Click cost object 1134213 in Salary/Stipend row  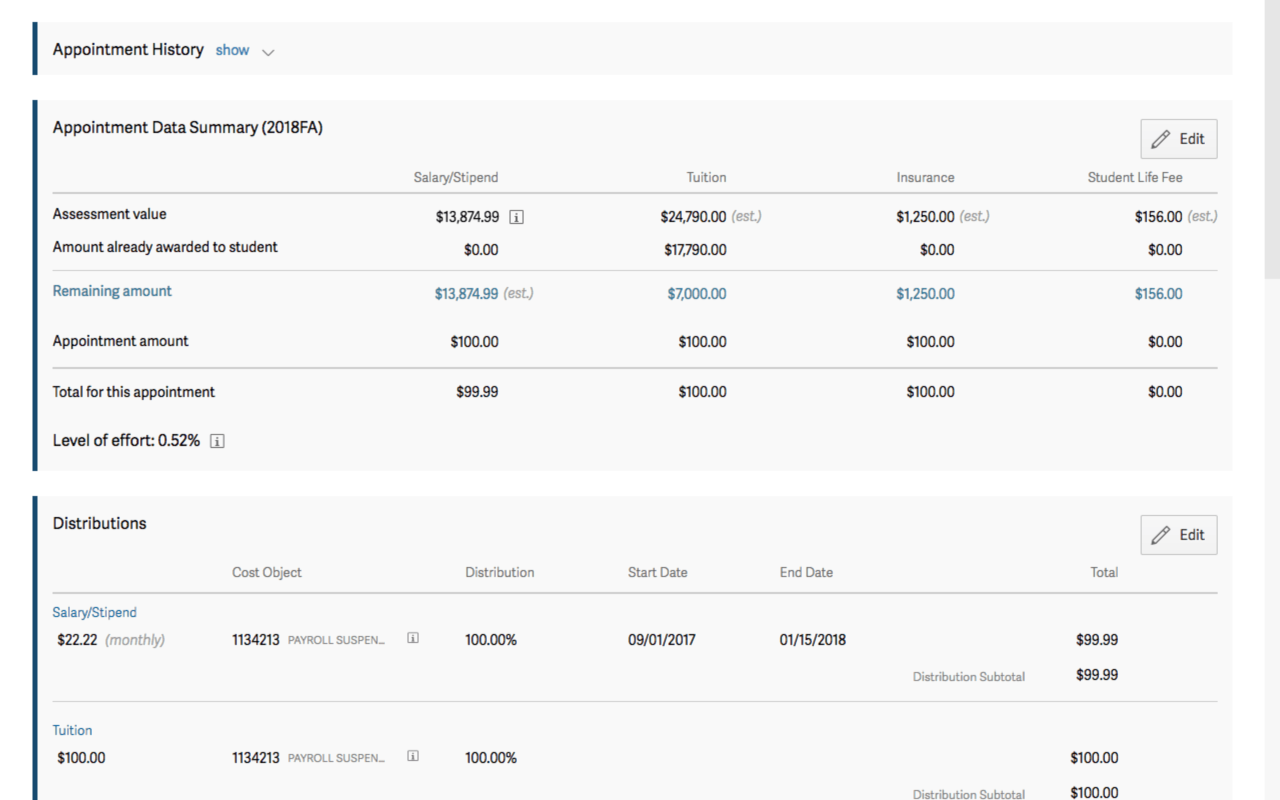click(256, 640)
